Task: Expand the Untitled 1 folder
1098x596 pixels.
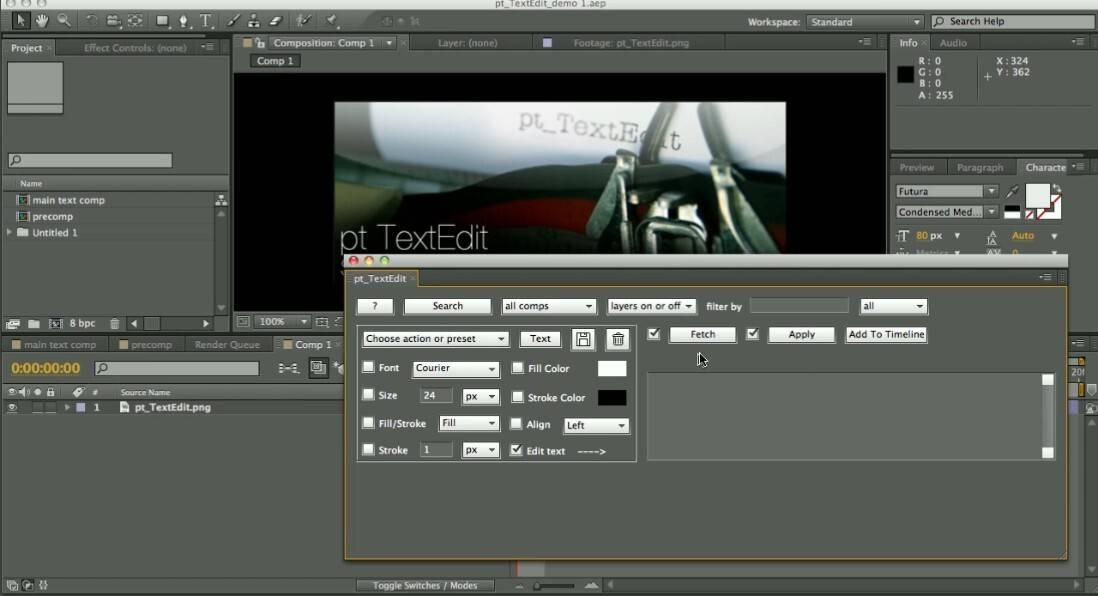Action: pyautogui.click(x=10, y=233)
